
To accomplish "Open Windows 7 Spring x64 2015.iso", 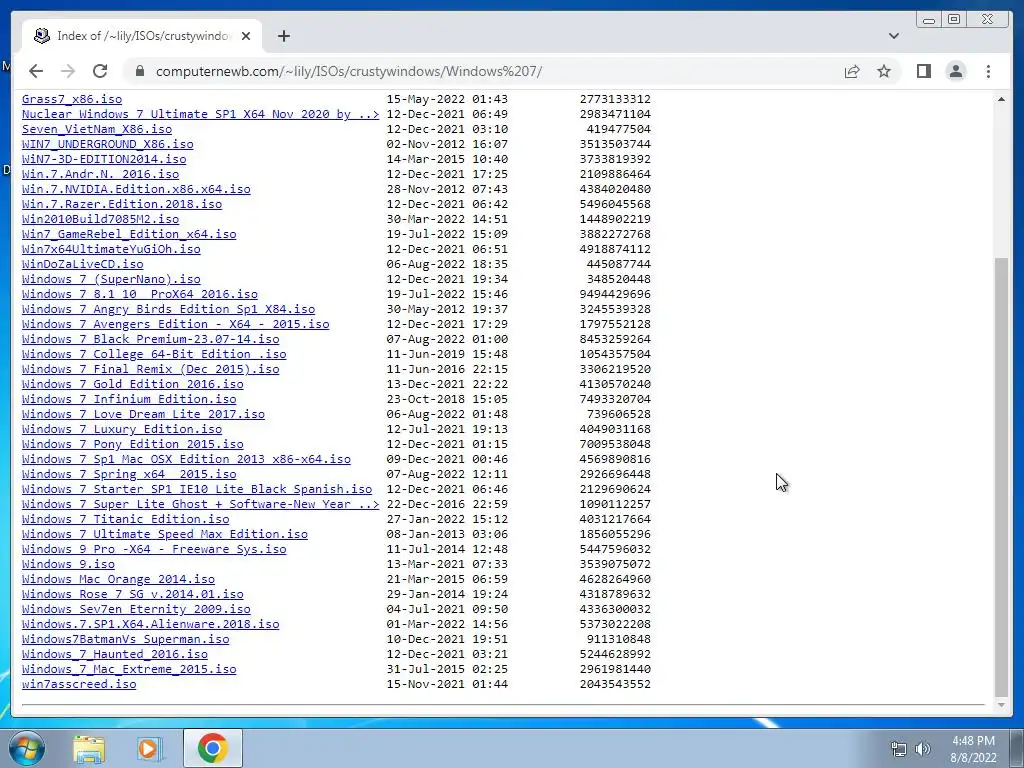I will pyautogui.click(x=129, y=475).
